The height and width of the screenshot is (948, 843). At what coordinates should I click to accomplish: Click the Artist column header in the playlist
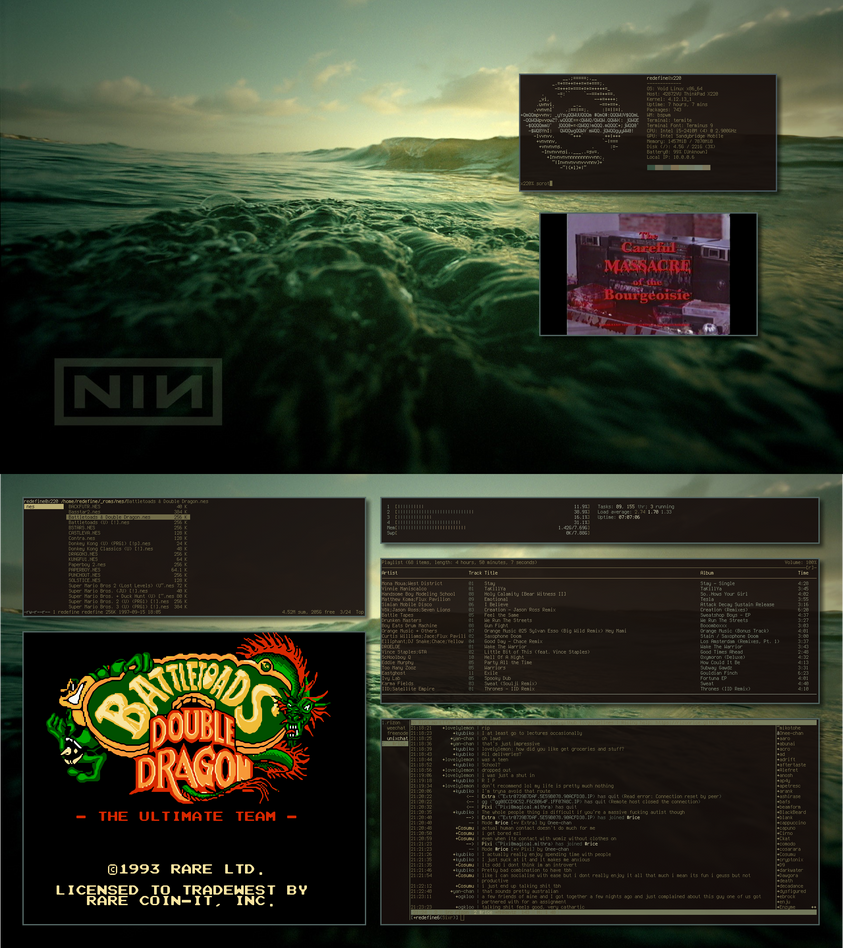pos(390,572)
